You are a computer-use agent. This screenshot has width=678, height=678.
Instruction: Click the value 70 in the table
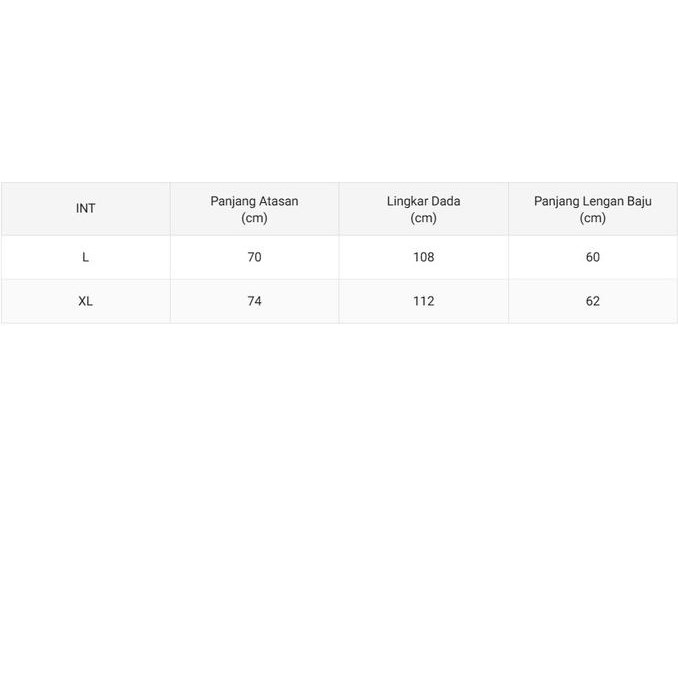coord(254,257)
